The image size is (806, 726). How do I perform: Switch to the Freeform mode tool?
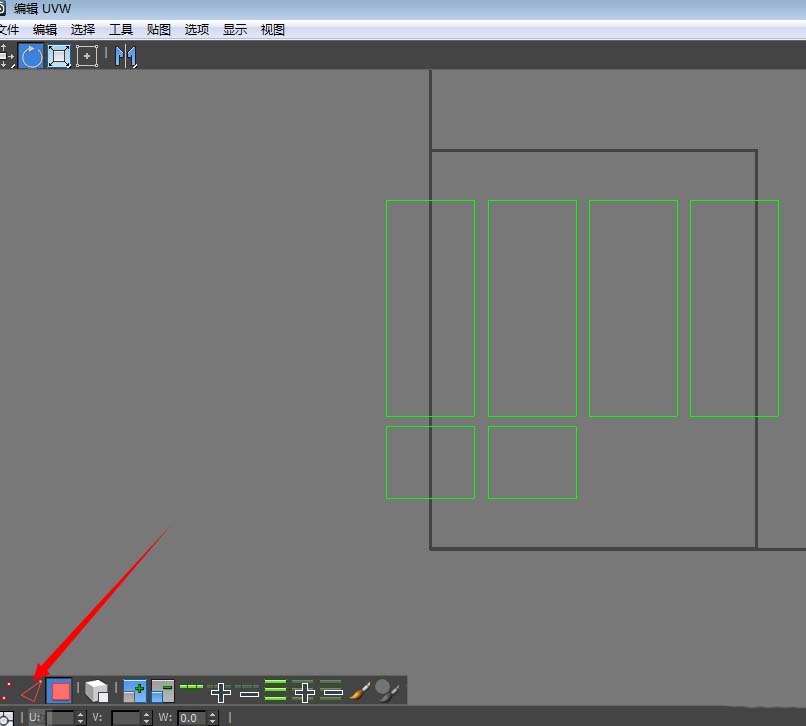(87, 56)
